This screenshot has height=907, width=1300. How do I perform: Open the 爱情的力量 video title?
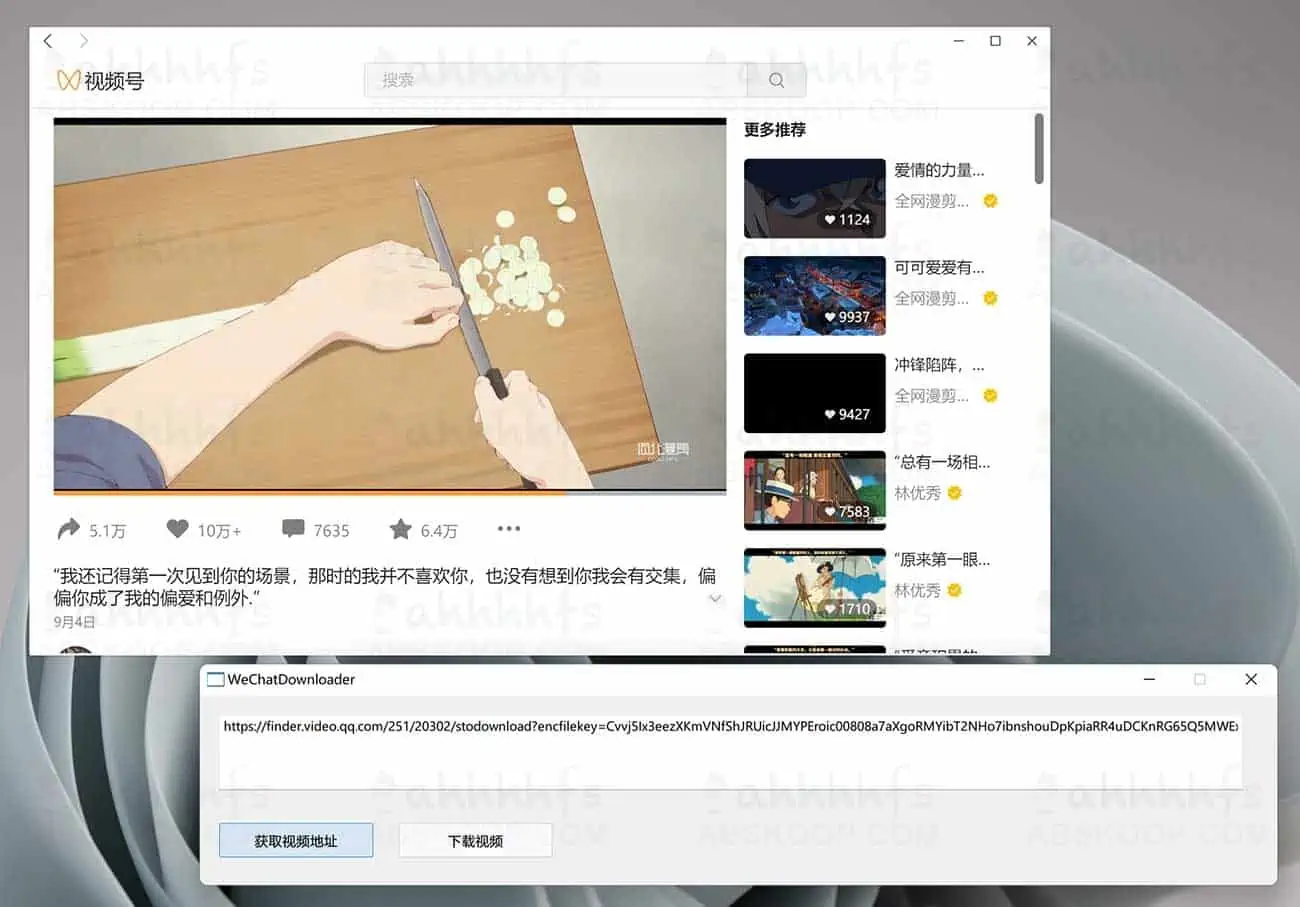[939, 170]
